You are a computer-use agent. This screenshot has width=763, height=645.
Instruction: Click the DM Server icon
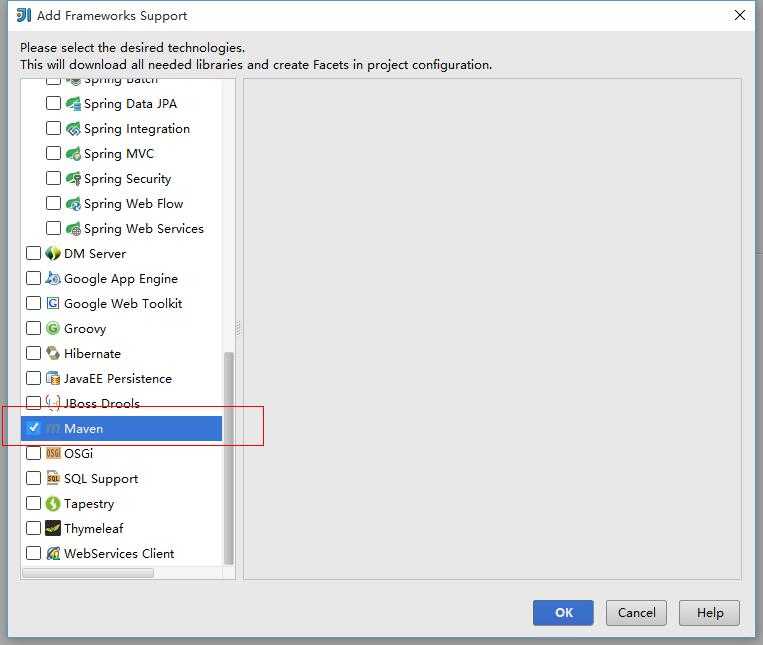point(53,253)
